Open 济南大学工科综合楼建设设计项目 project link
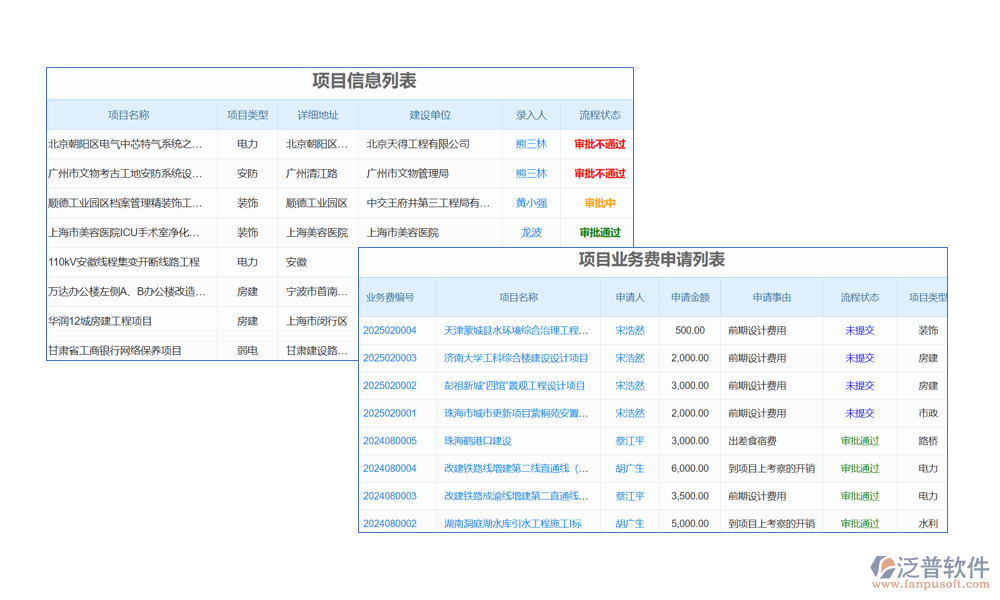This screenshot has width=1000, height=600. pyautogui.click(x=516, y=358)
